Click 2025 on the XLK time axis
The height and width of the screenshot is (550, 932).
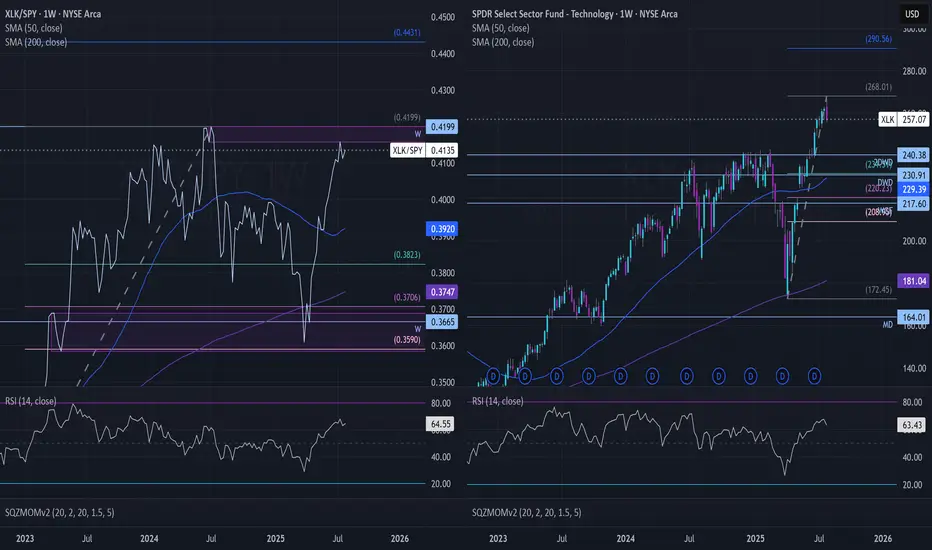[x=755, y=539]
